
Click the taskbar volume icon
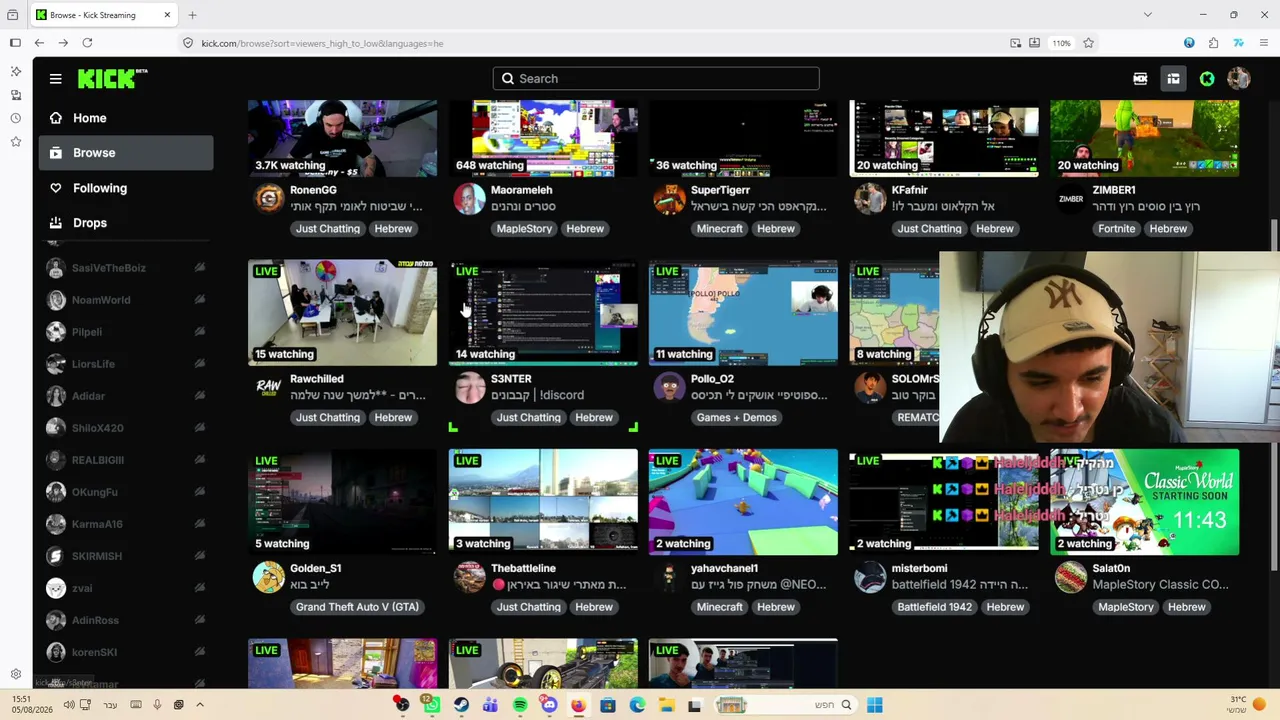click(x=69, y=705)
